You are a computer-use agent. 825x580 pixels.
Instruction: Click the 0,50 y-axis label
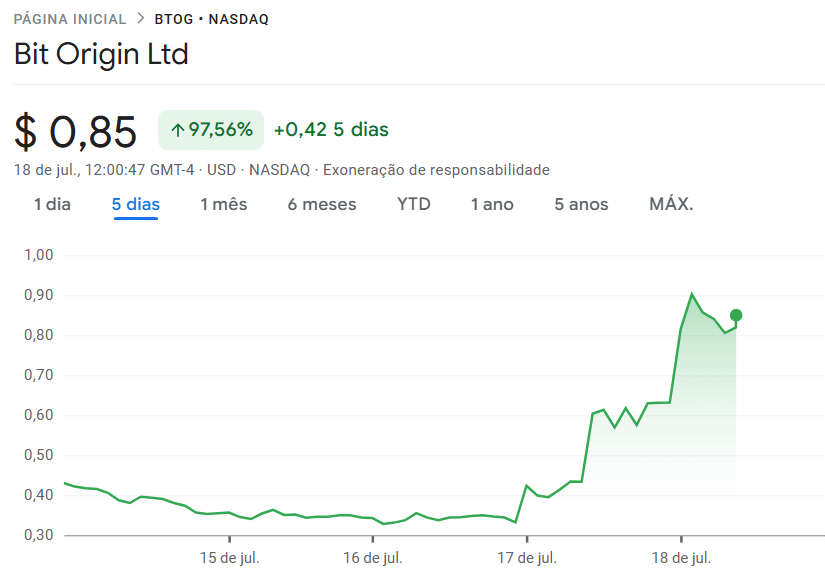pos(39,455)
